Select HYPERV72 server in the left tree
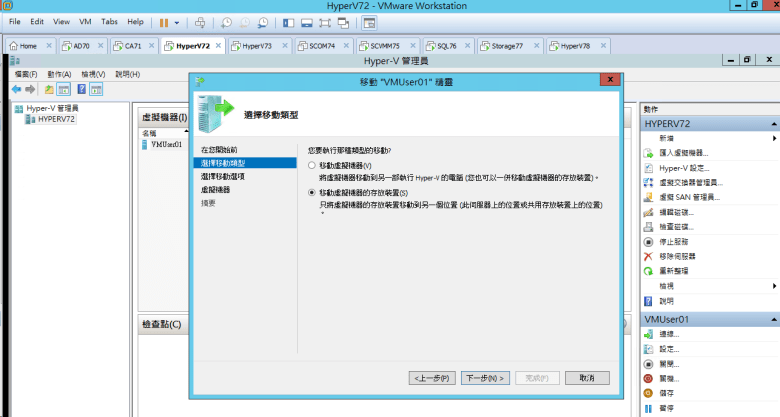Image resolution: width=780 pixels, height=417 pixels. click(55, 119)
